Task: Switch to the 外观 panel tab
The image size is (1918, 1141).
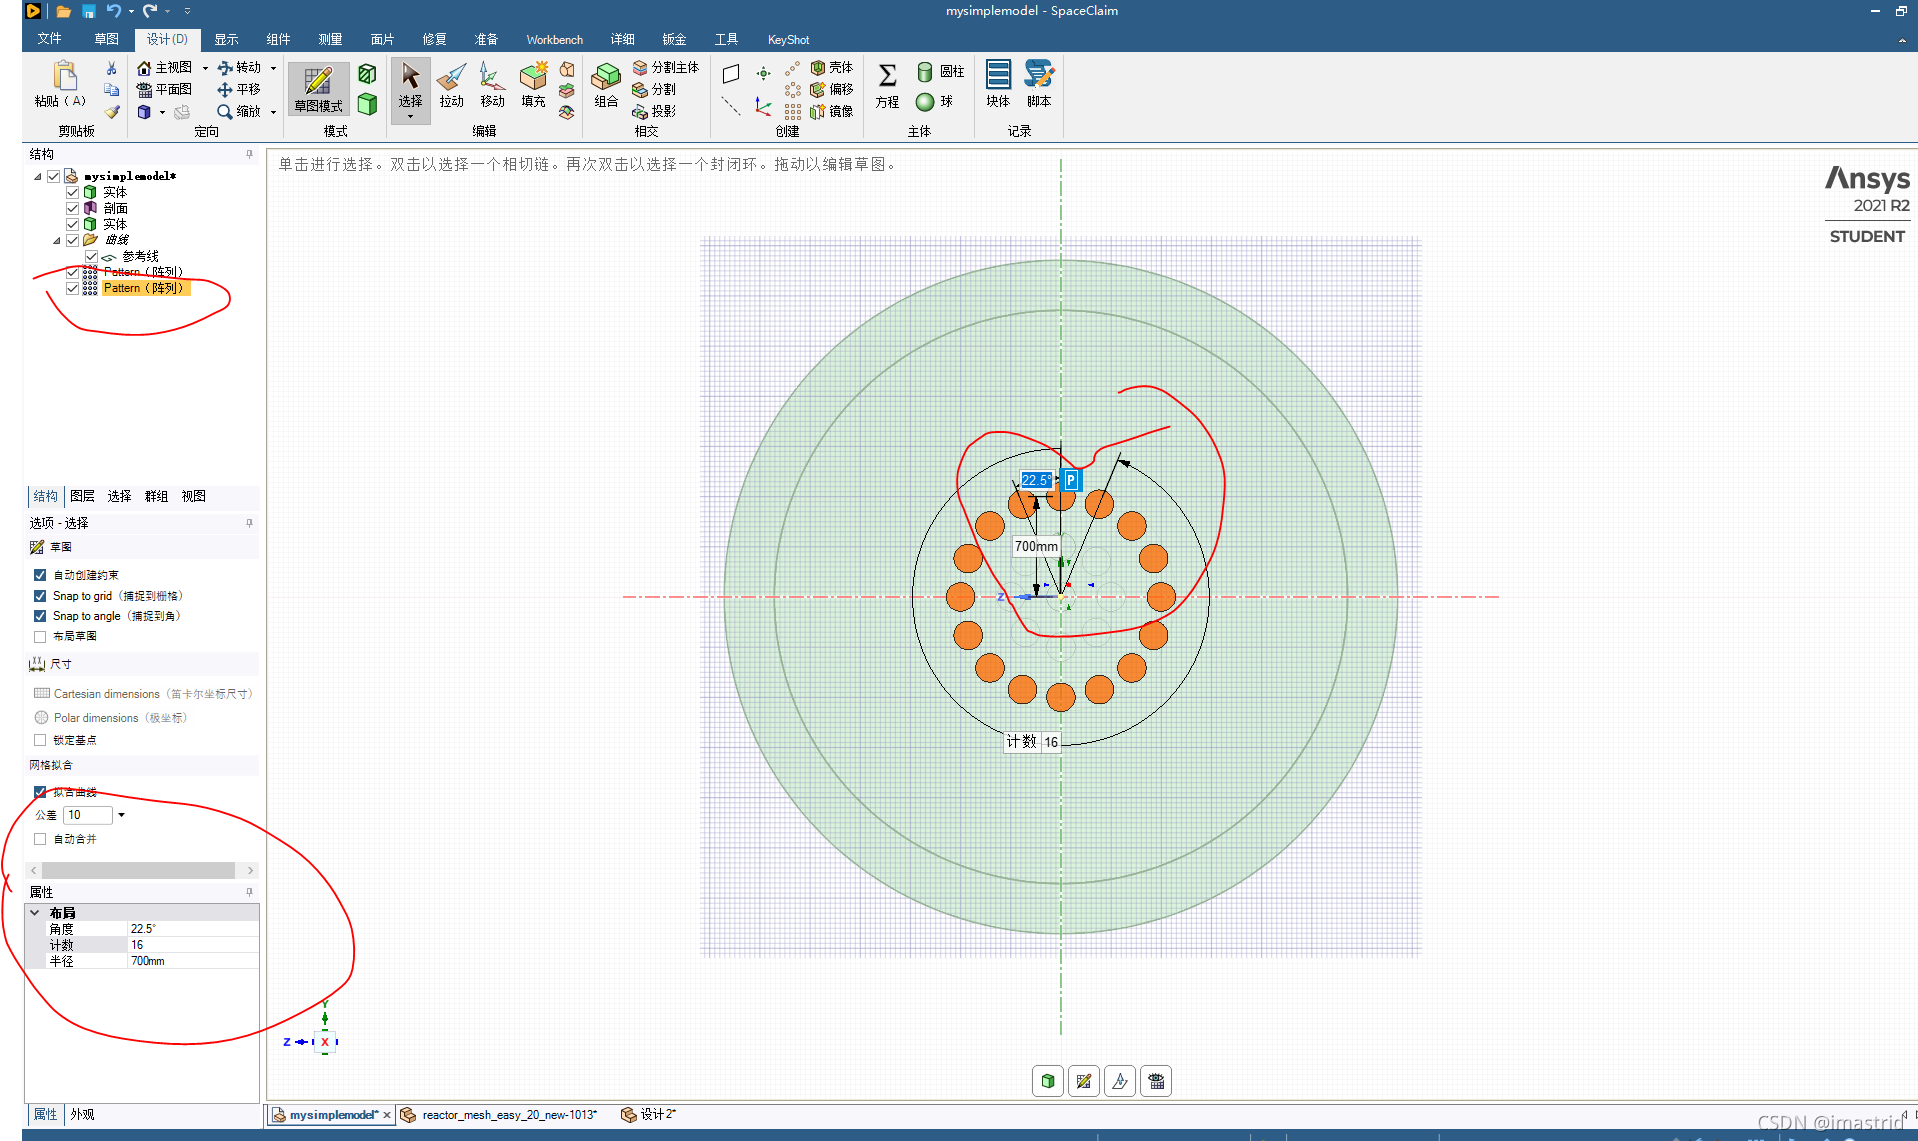Action: point(82,1114)
